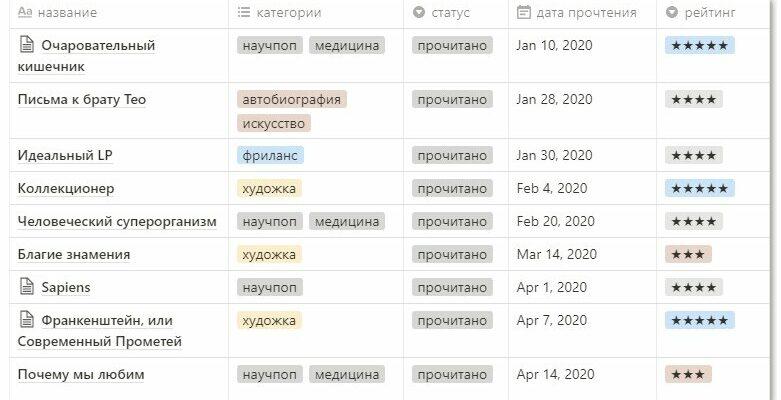Select the художка tag in Благие знамения row

[269, 254]
